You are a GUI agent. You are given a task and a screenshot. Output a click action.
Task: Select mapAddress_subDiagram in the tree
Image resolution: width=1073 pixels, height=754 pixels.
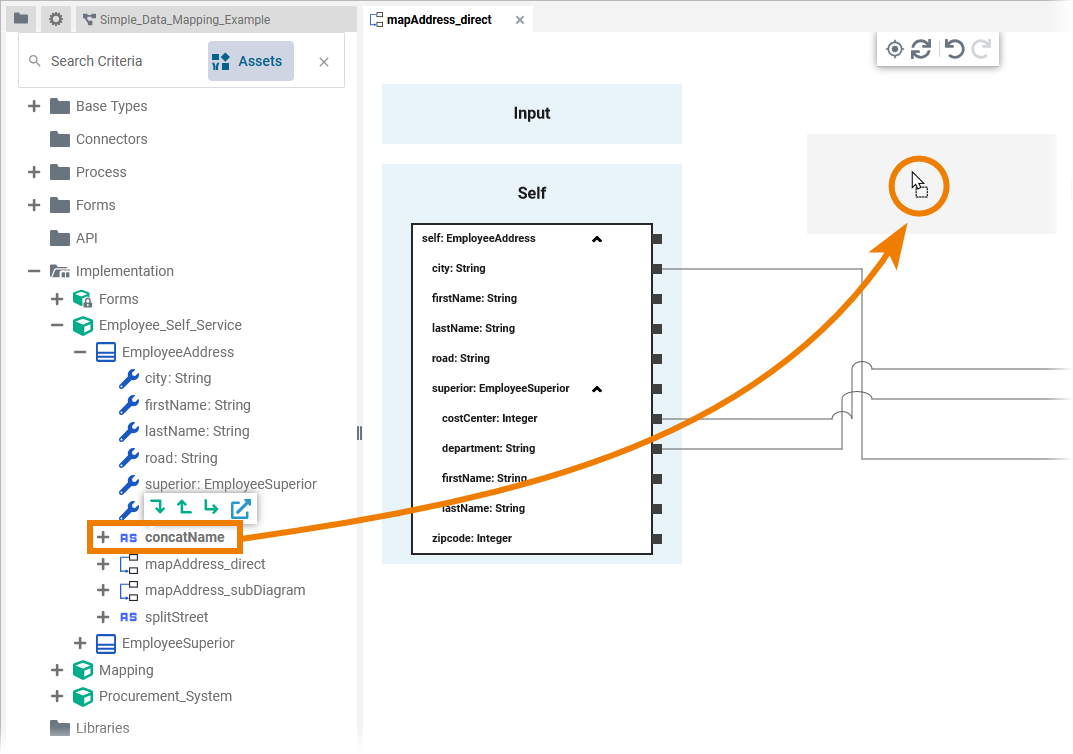click(x=224, y=591)
